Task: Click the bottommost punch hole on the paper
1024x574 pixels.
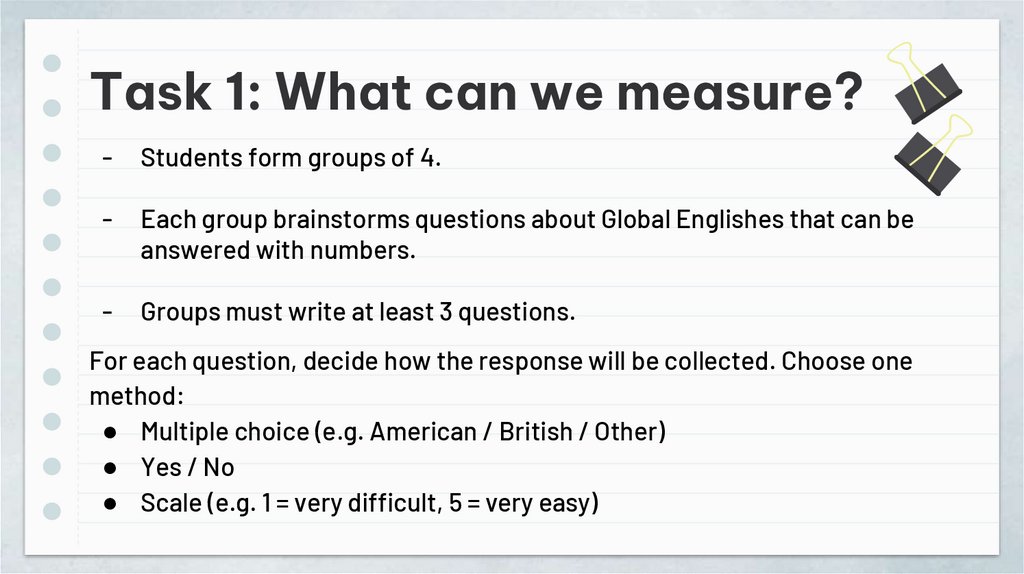Action: tap(53, 511)
